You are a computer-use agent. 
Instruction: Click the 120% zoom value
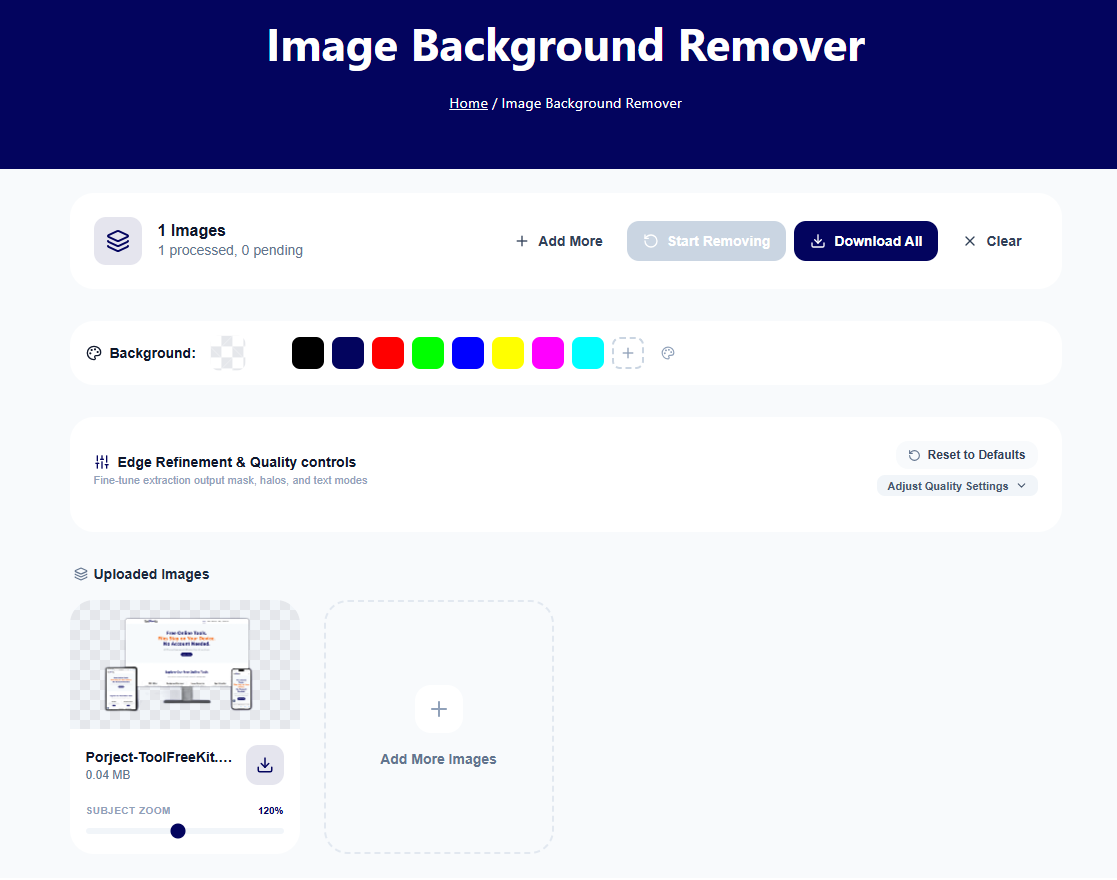[271, 811]
